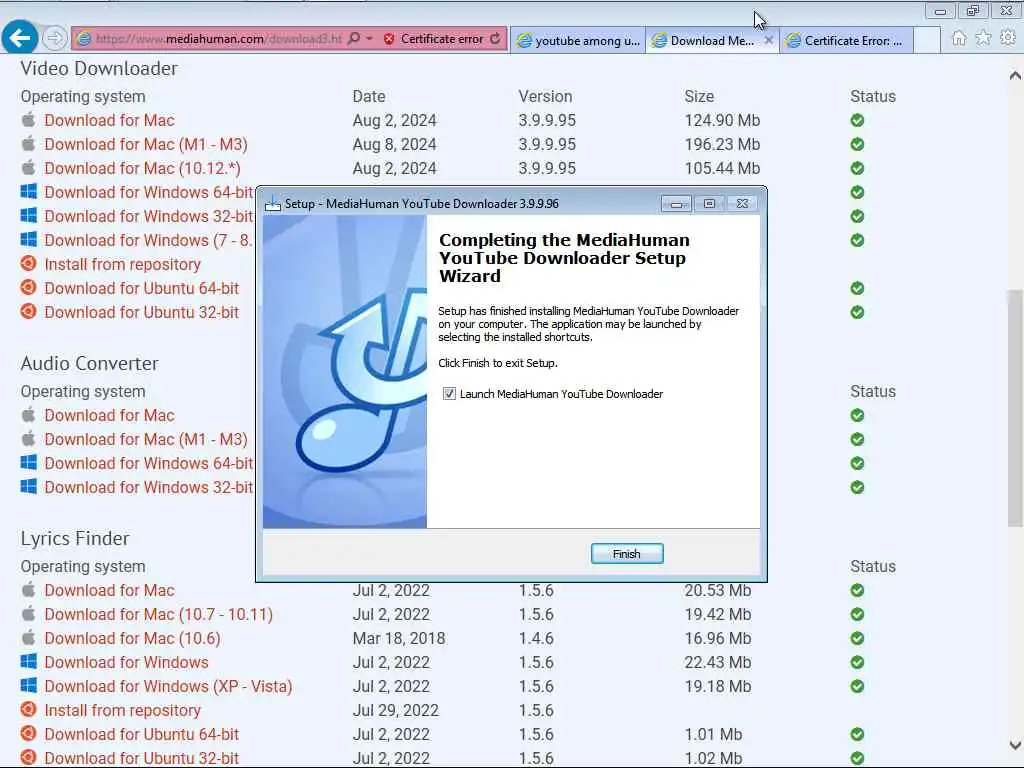Viewport: 1024px width, 768px height.
Task: Click Apple icon beside Video Downloader 'Download for Mac'
Action: click(x=29, y=120)
